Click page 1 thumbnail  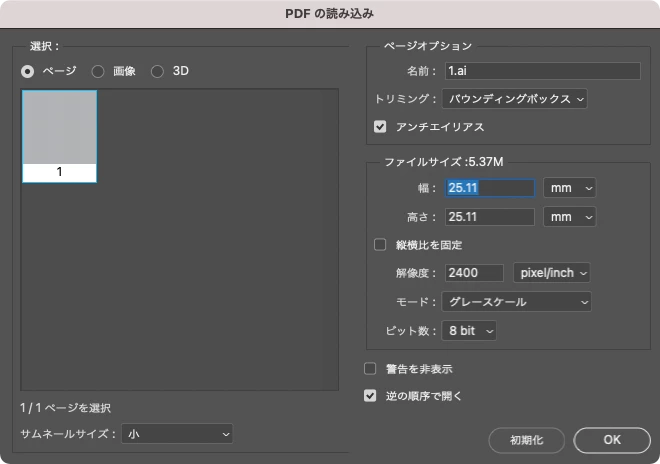pyautogui.click(x=59, y=136)
